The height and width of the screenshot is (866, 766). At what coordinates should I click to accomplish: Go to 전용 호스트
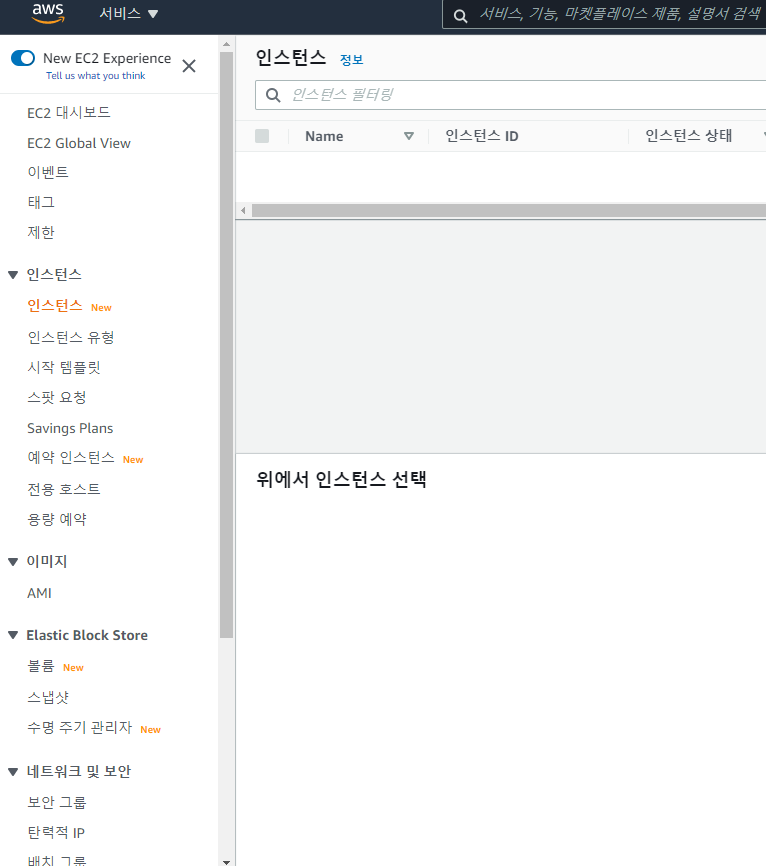pos(64,489)
